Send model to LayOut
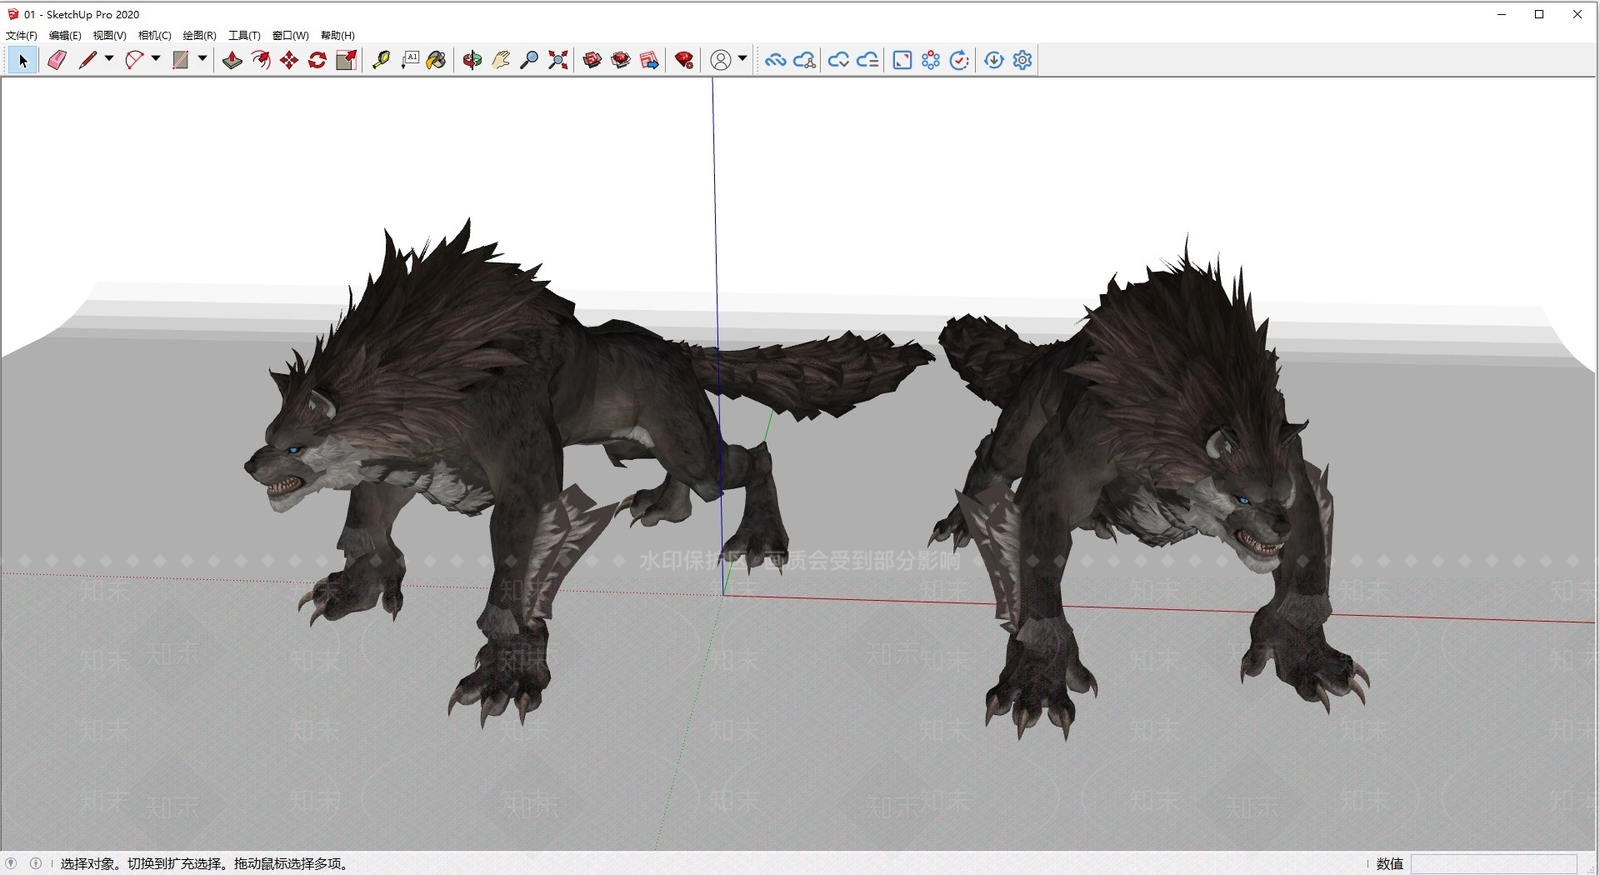Image resolution: width=1600 pixels, height=875 pixels. point(649,61)
